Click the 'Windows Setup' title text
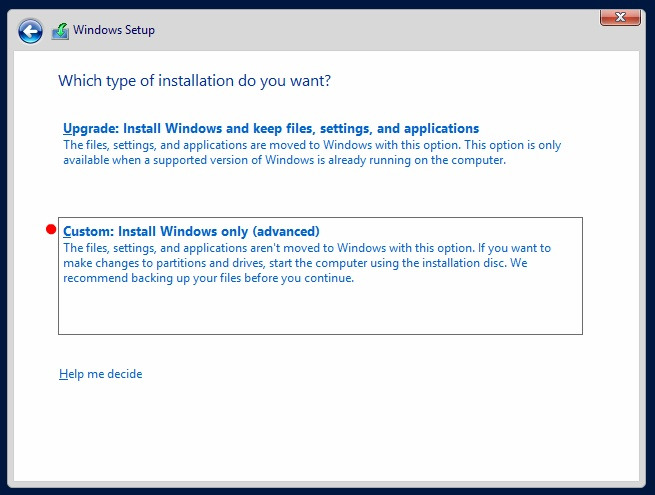The image size is (655, 495). tap(114, 30)
